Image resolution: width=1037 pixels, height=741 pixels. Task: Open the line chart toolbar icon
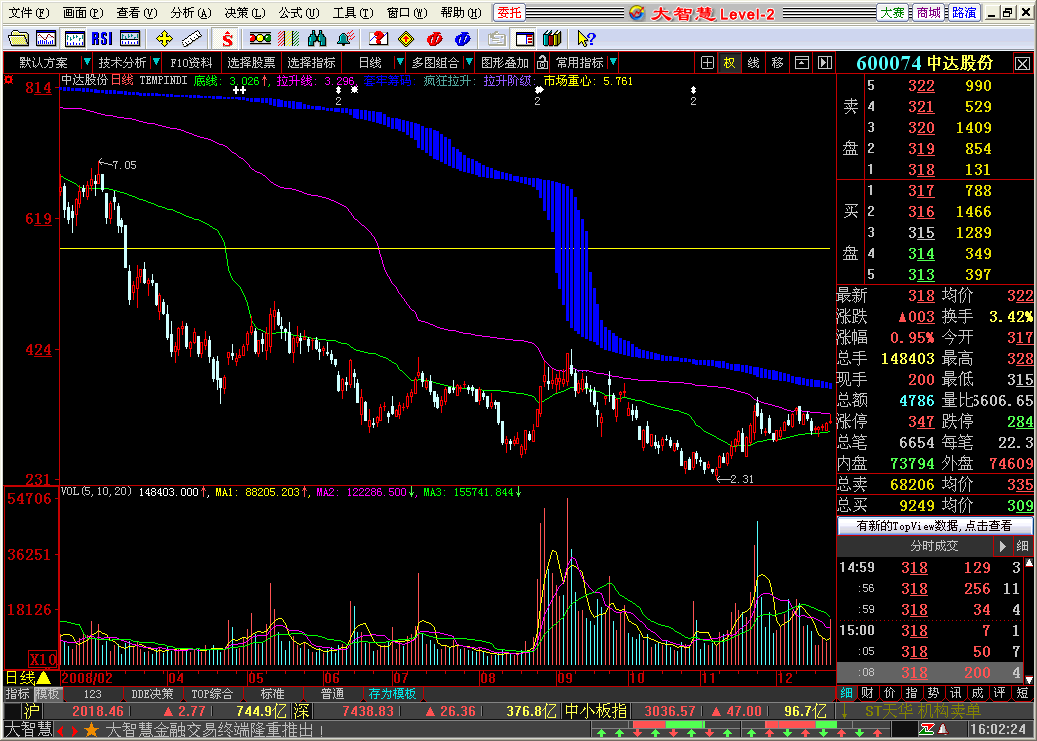pyautogui.click(x=46, y=39)
